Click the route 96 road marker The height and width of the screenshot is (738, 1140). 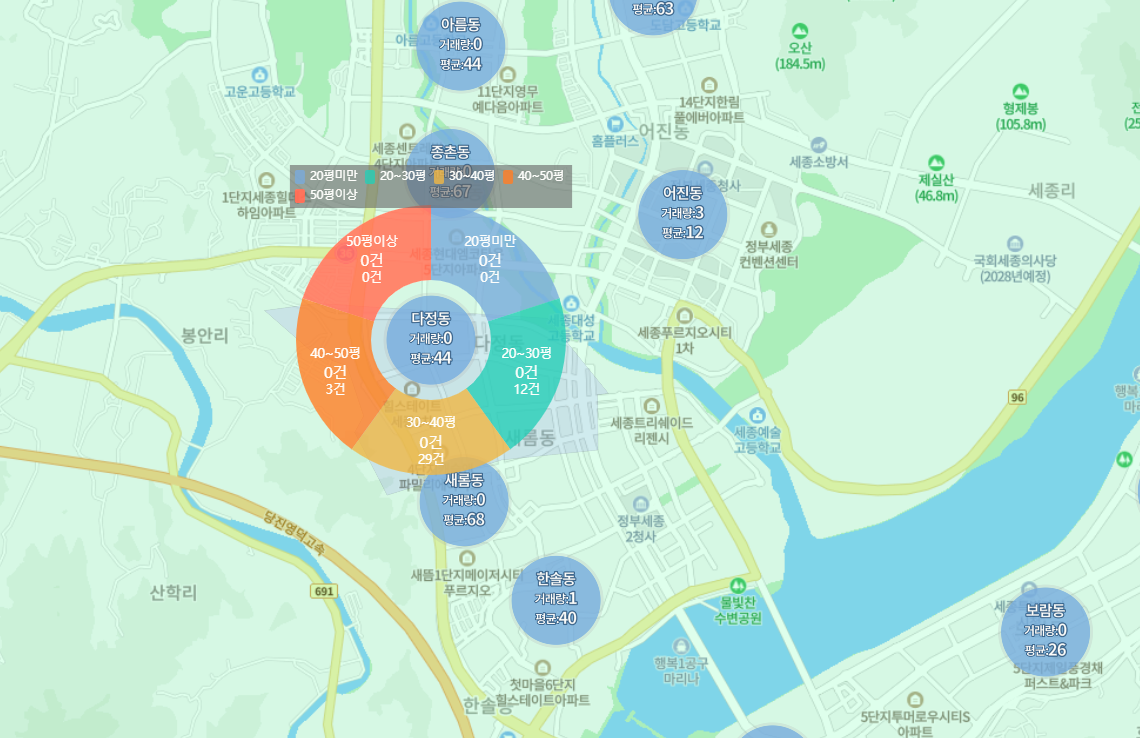pyautogui.click(x=1017, y=397)
